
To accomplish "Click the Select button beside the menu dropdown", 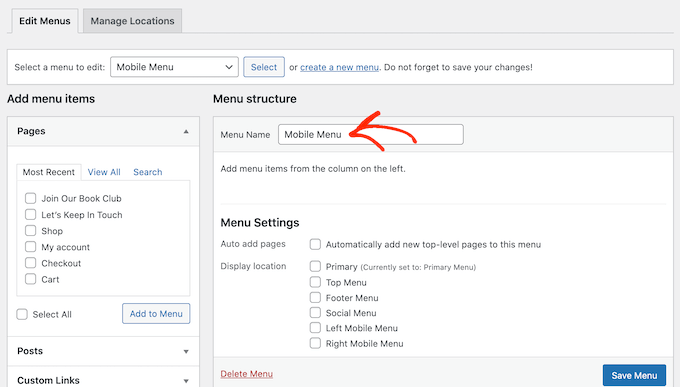I will (x=264, y=67).
